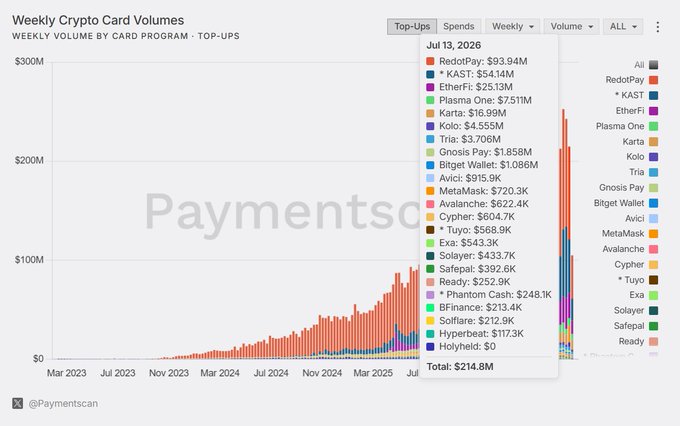
Task: Toggle Kolo legend color swatch
Action: coord(654,157)
